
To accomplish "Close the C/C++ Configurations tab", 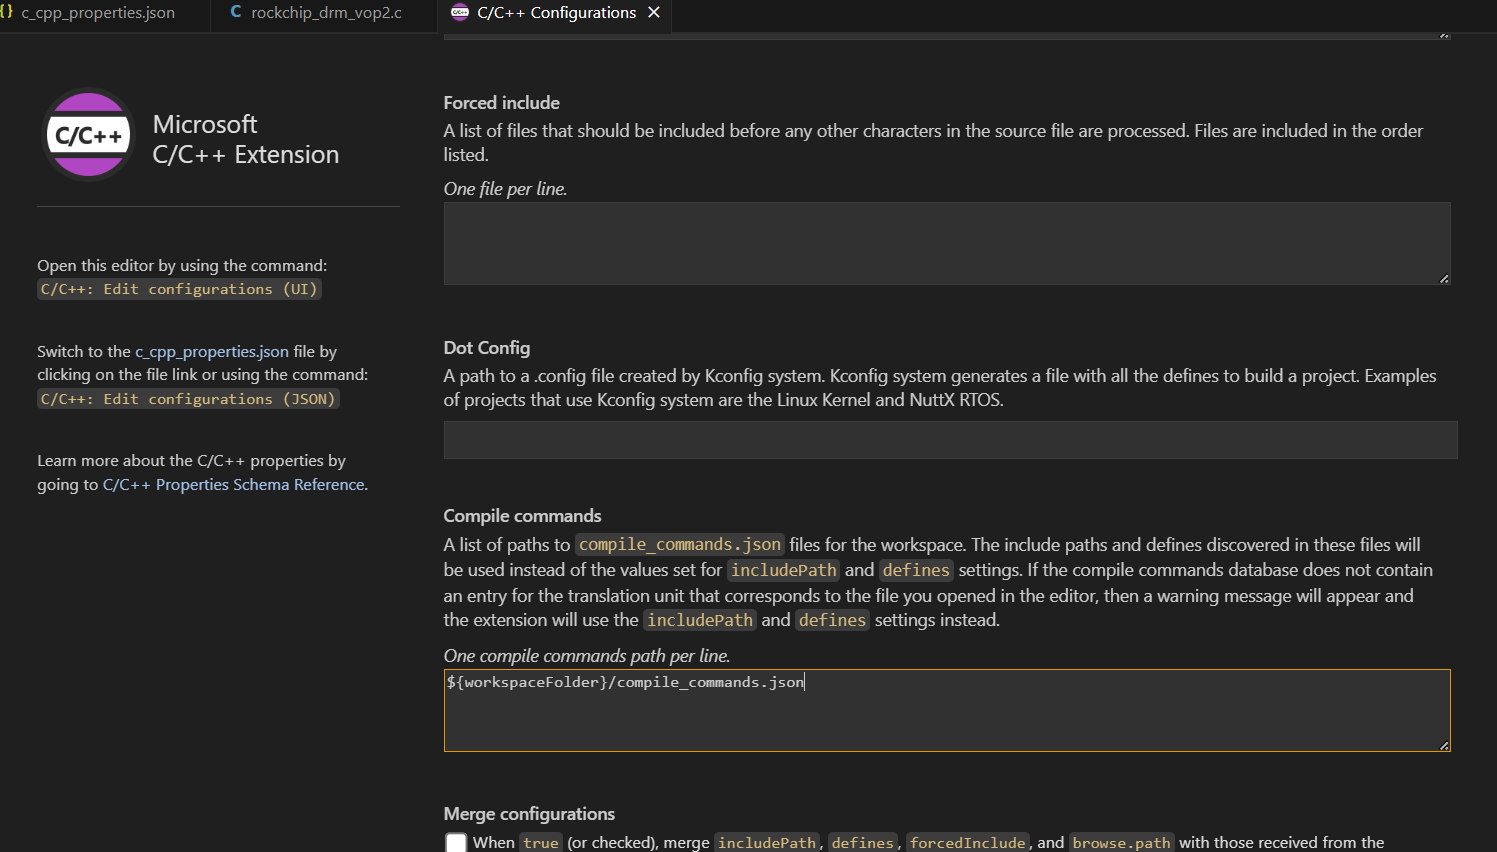I will (x=654, y=12).
